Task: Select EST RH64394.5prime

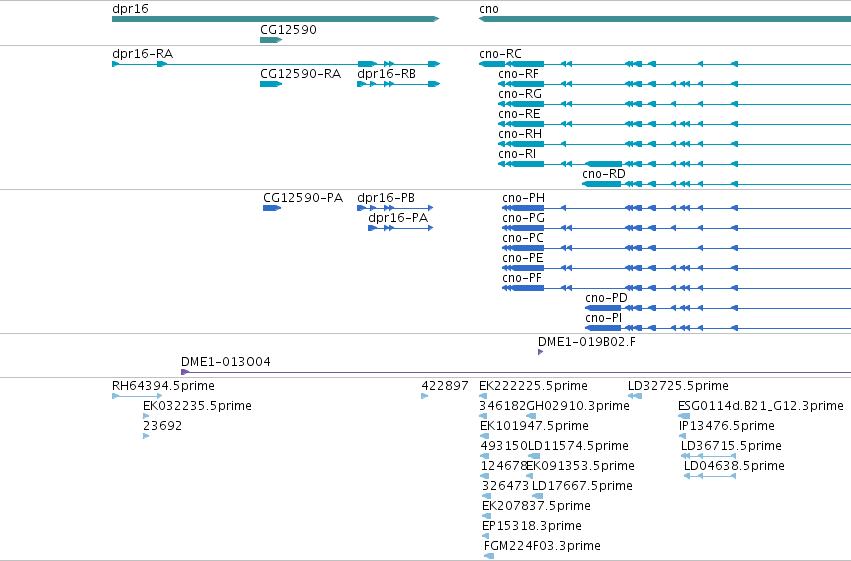Action: pos(163,386)
